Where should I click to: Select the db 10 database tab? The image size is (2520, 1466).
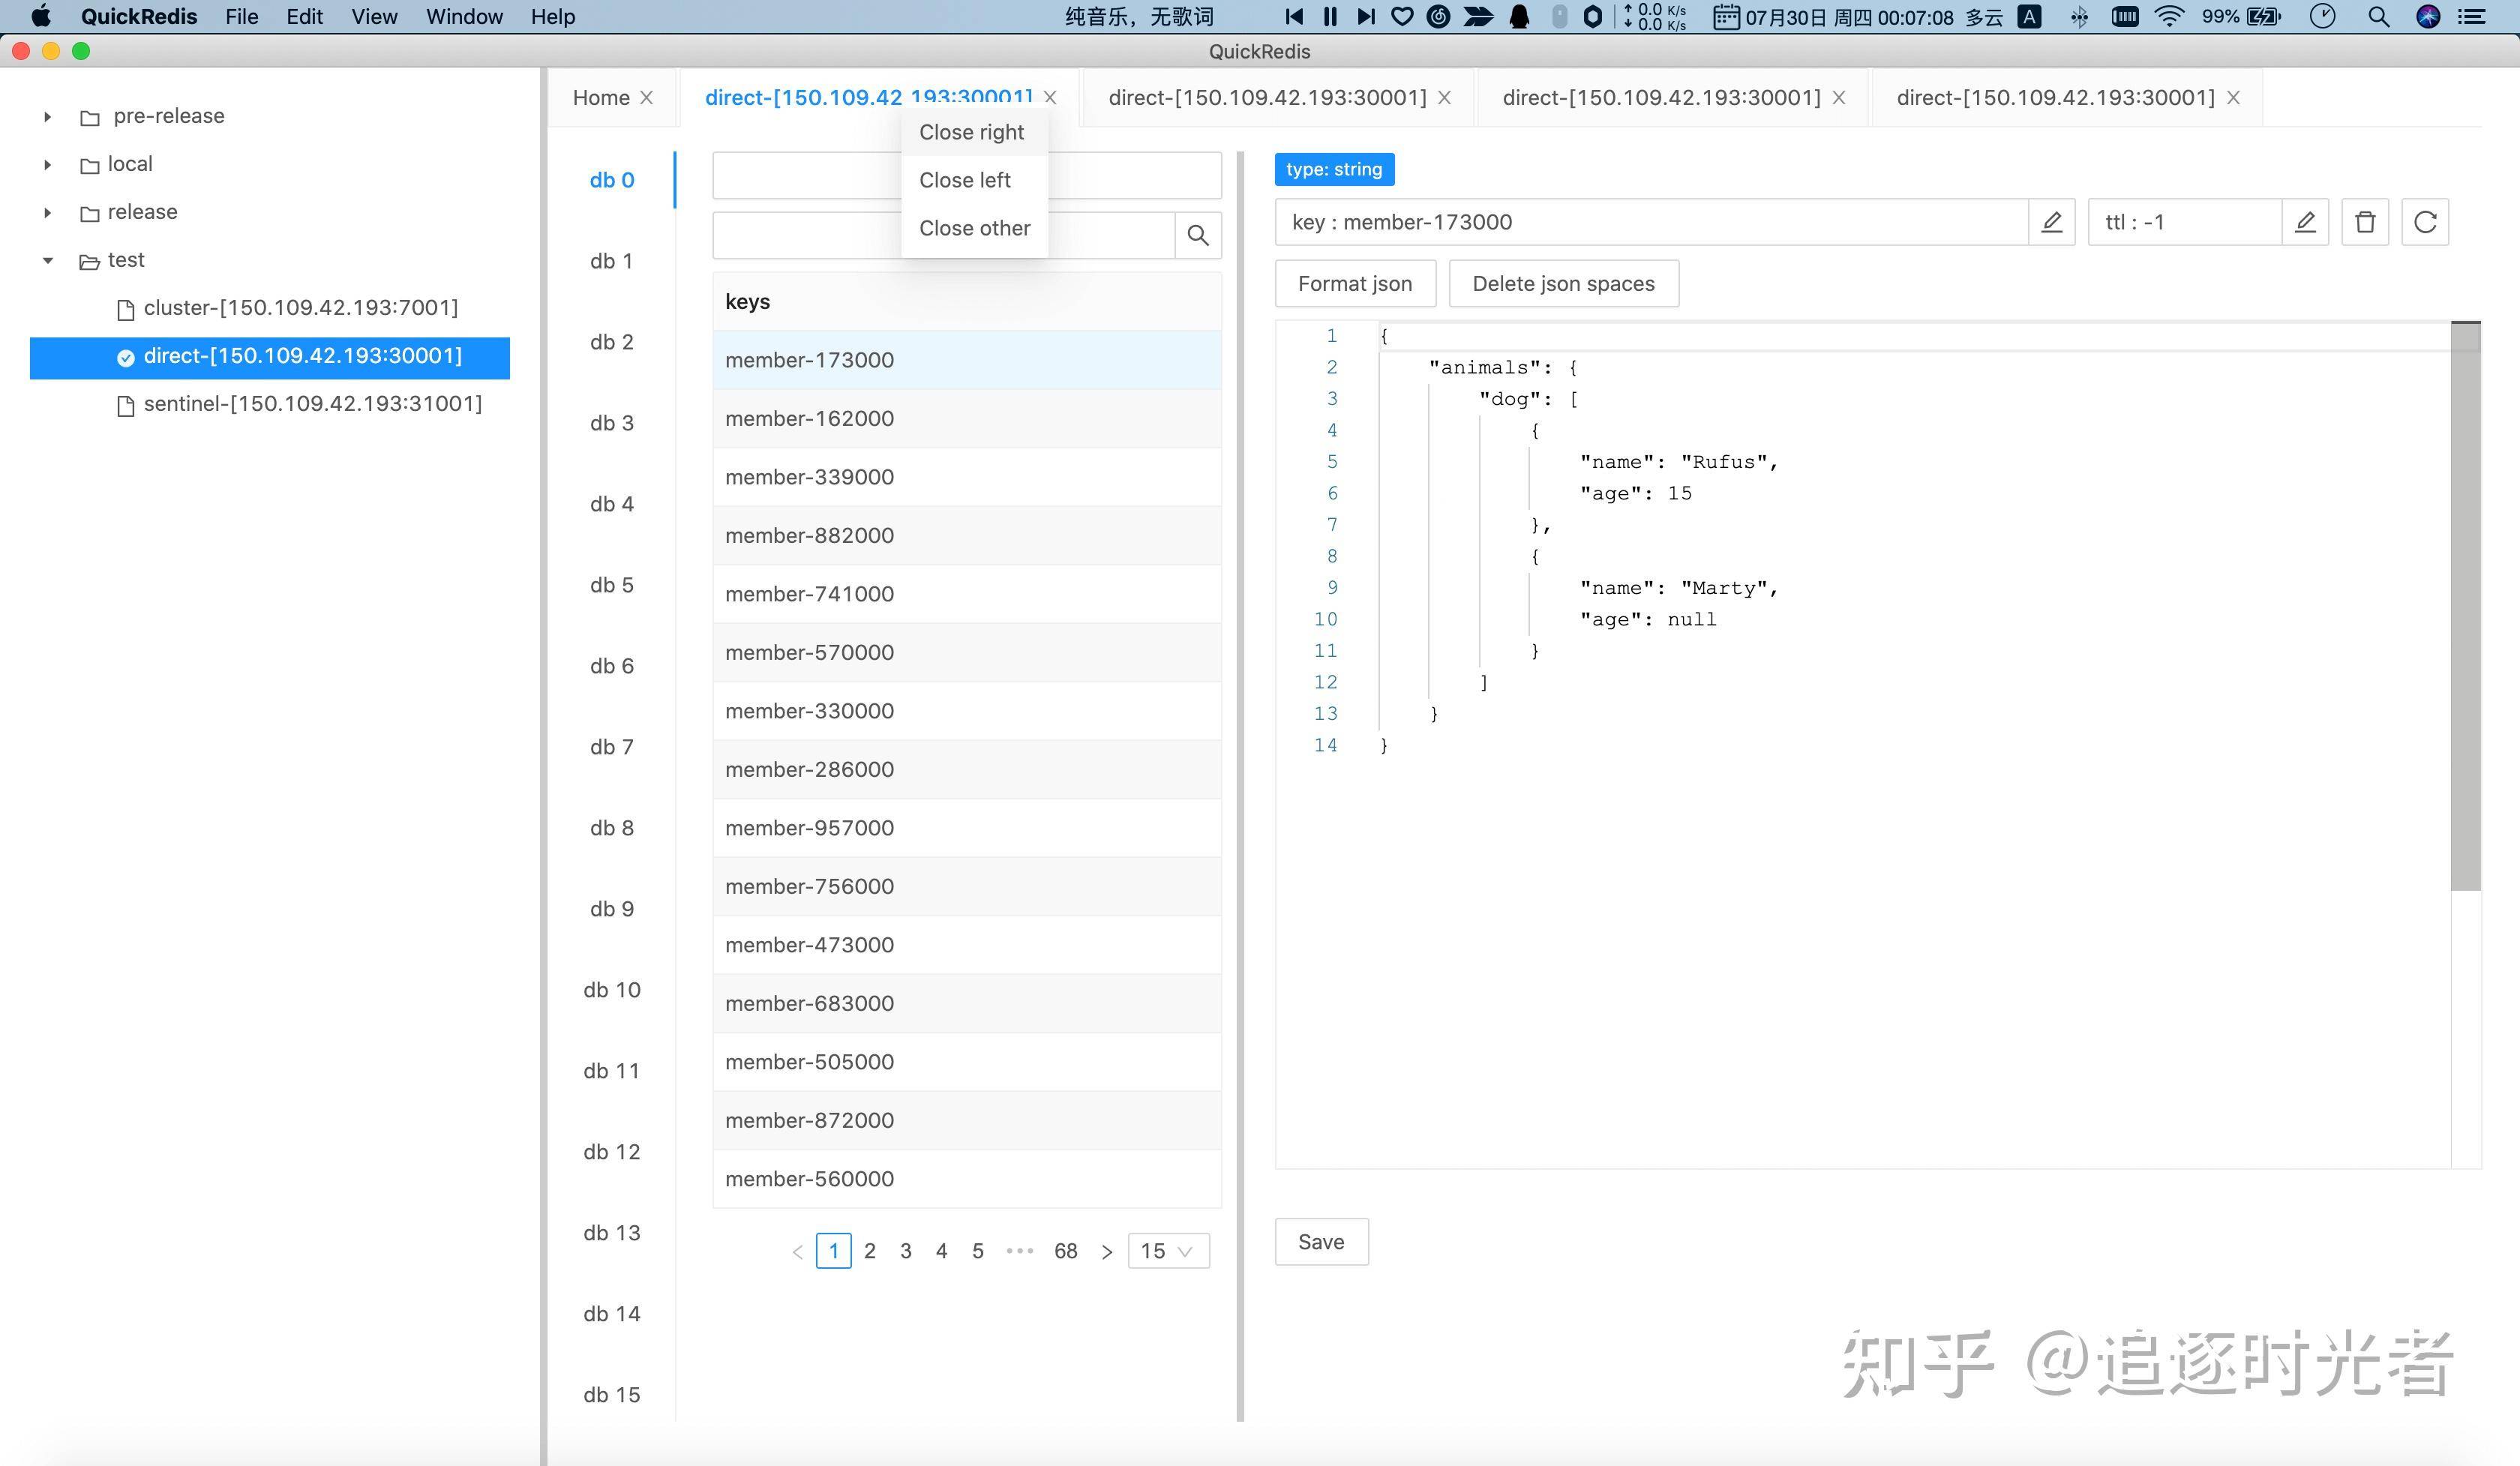612,990
